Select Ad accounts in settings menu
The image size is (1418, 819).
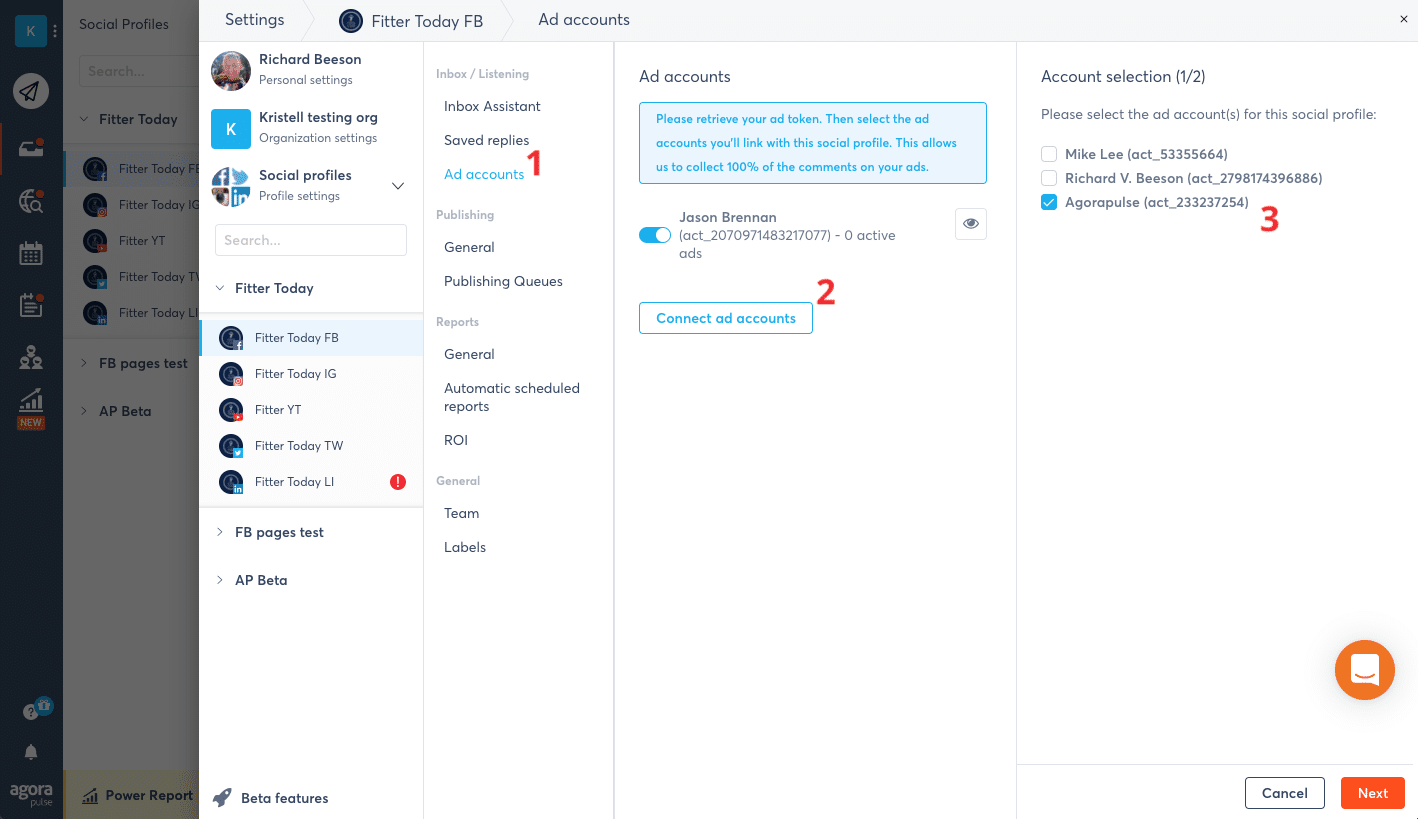click(x=484, y=174)
